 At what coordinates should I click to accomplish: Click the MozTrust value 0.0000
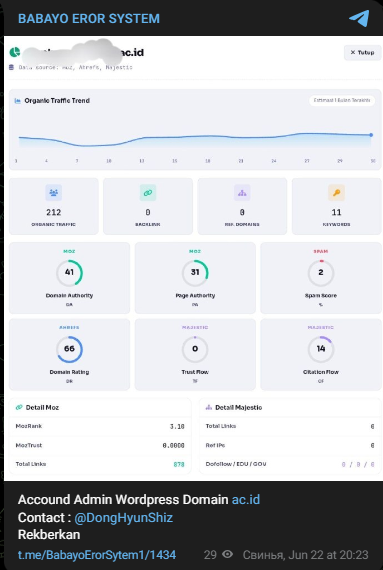point(174,445)
